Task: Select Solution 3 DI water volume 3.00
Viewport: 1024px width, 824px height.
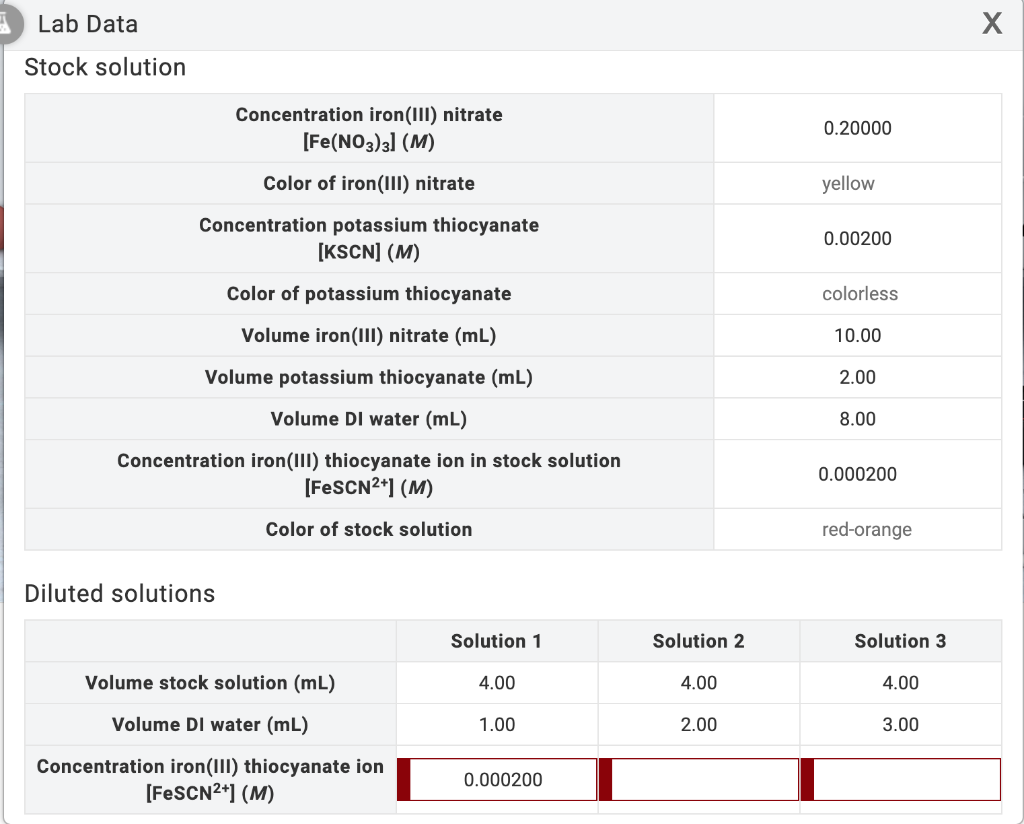Action: click(901, 725)
